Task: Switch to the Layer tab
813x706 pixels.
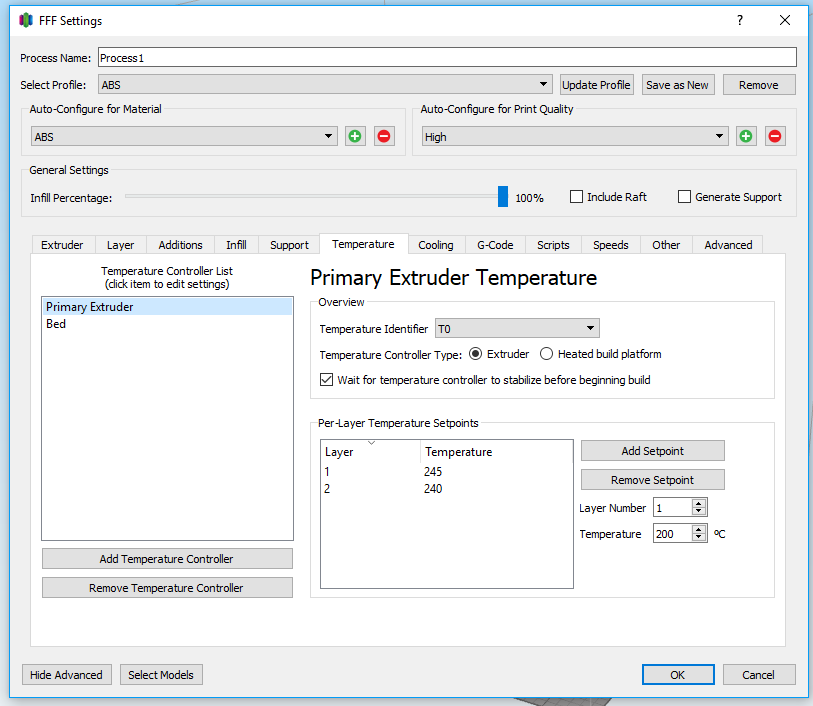Action: point(120,245)
